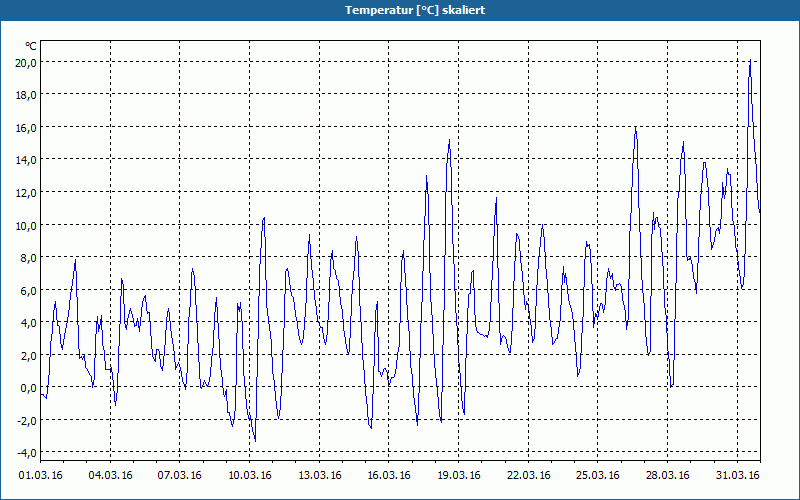
Task: Click the 28.03.16 date label
Action: pyautogui.click(x=667, y=476)
